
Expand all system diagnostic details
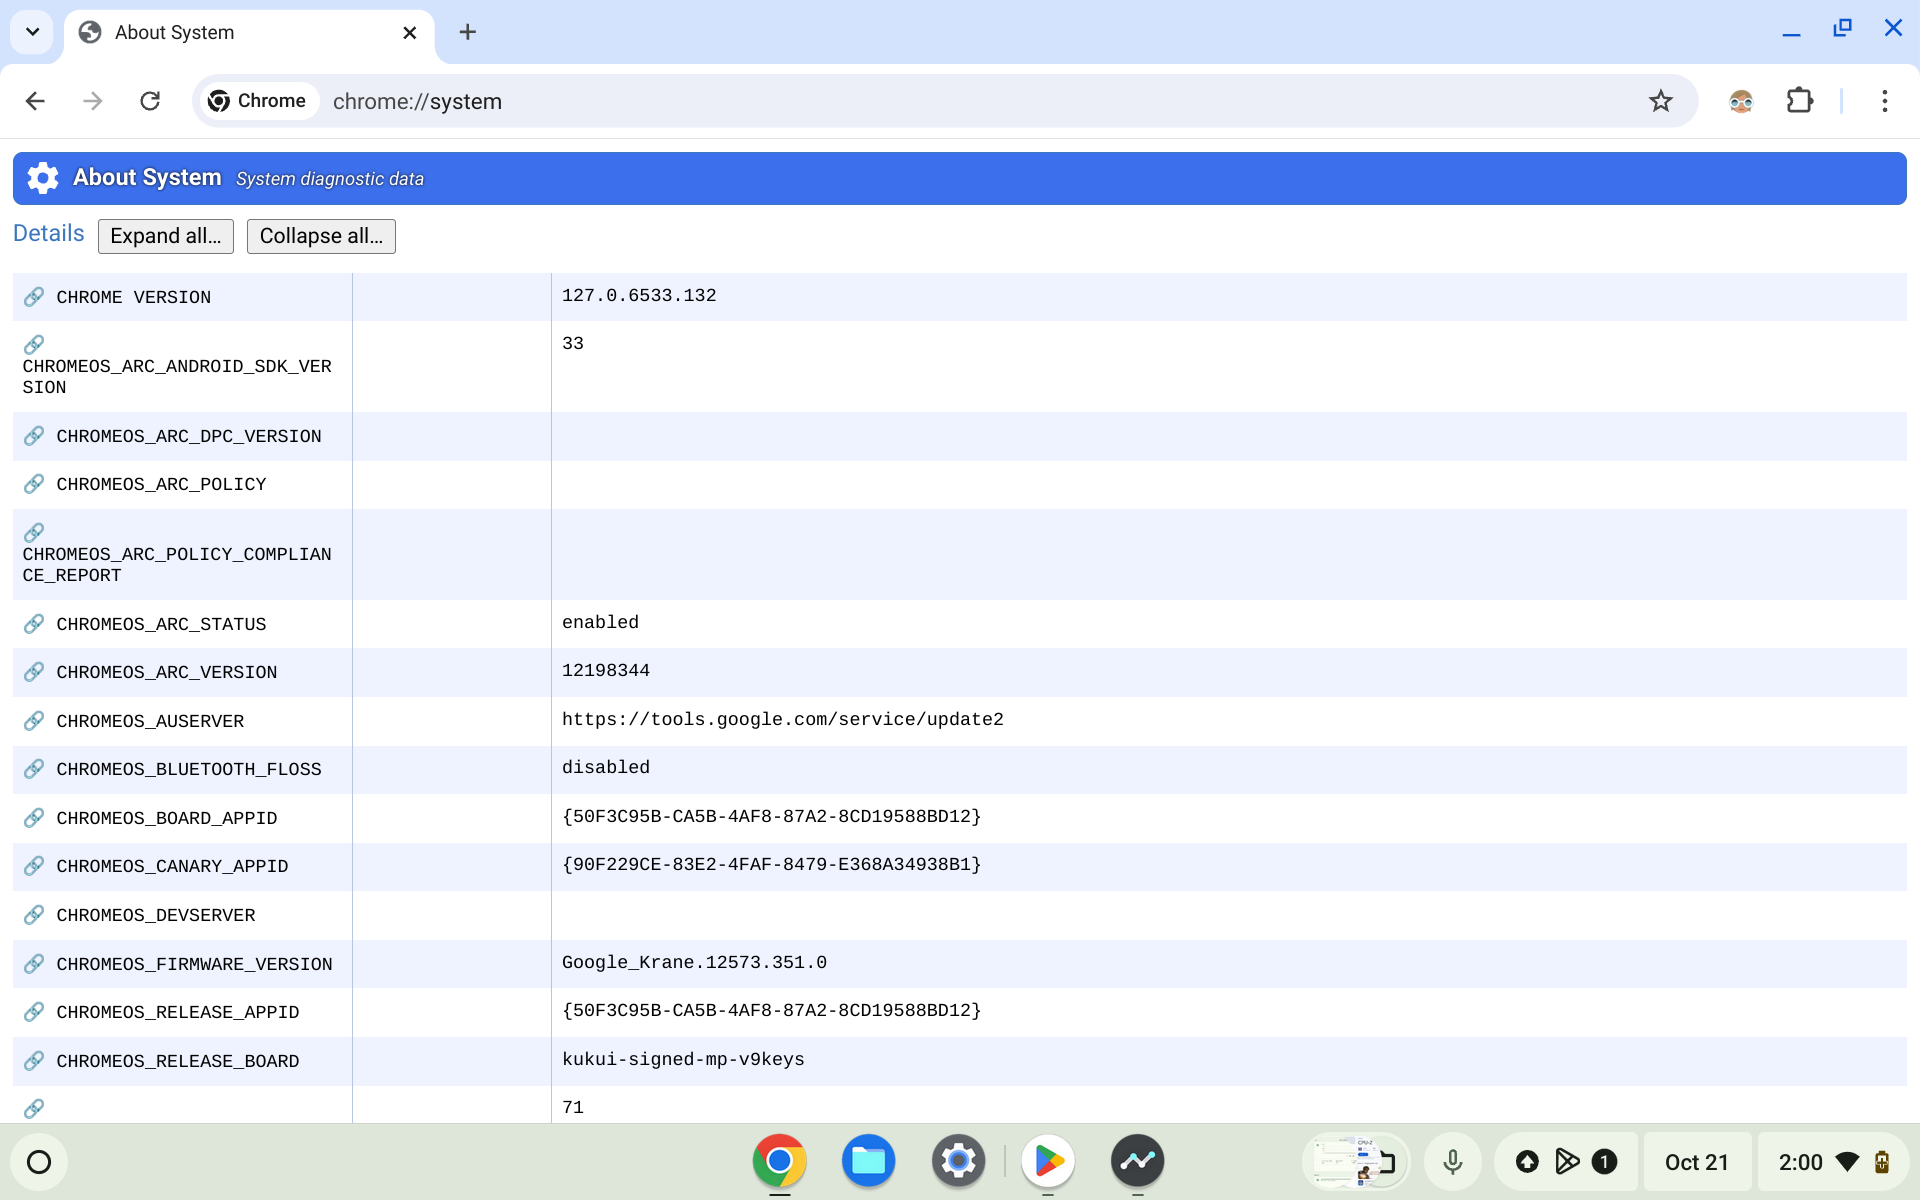click(166, 235)
